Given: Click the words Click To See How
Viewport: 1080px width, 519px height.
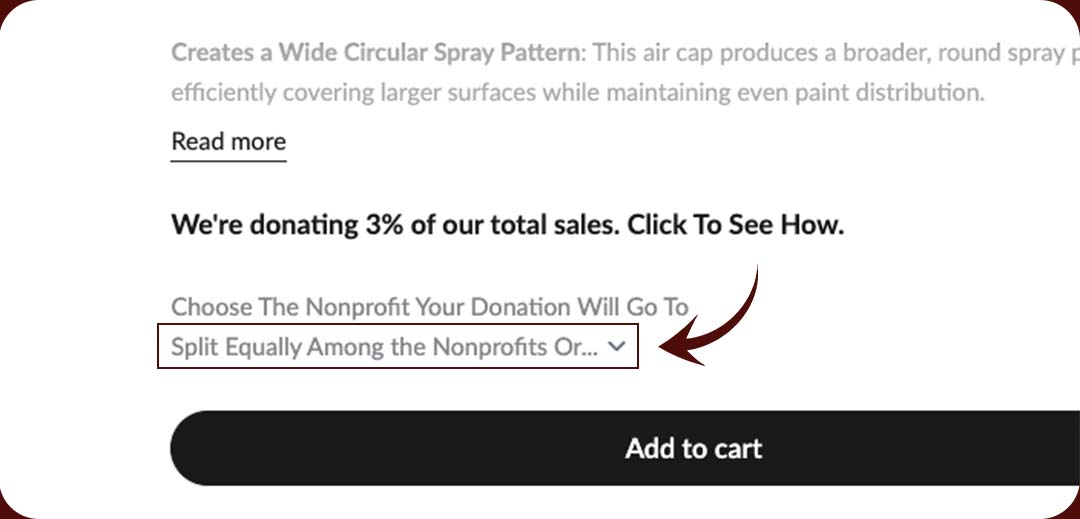Looking at the screenshot, I should [735, 225].
